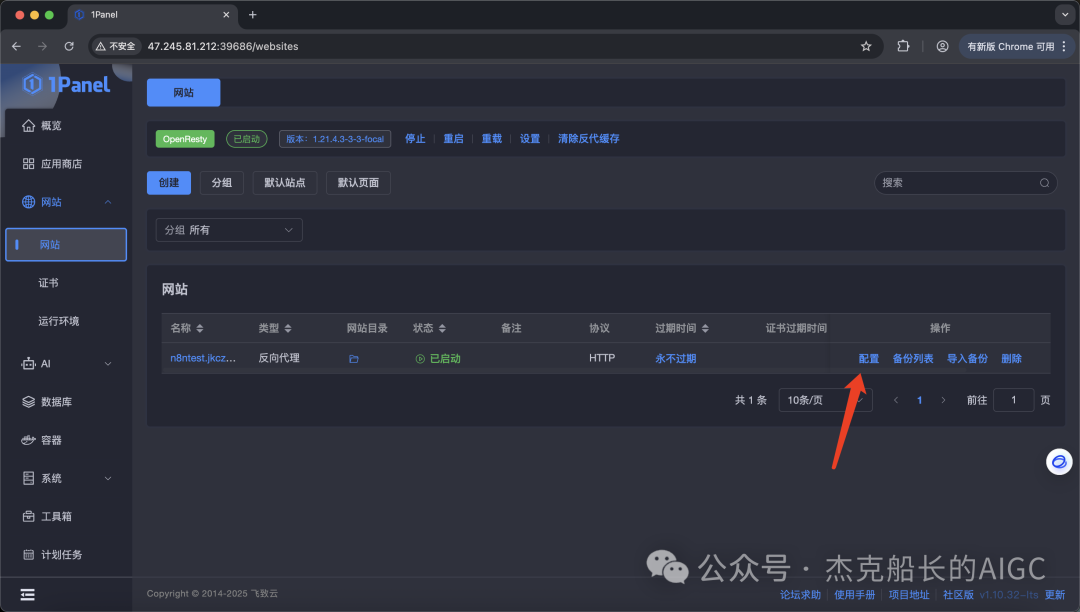Click the 网站 globe icon in sidebar

(x=28, y=202)
